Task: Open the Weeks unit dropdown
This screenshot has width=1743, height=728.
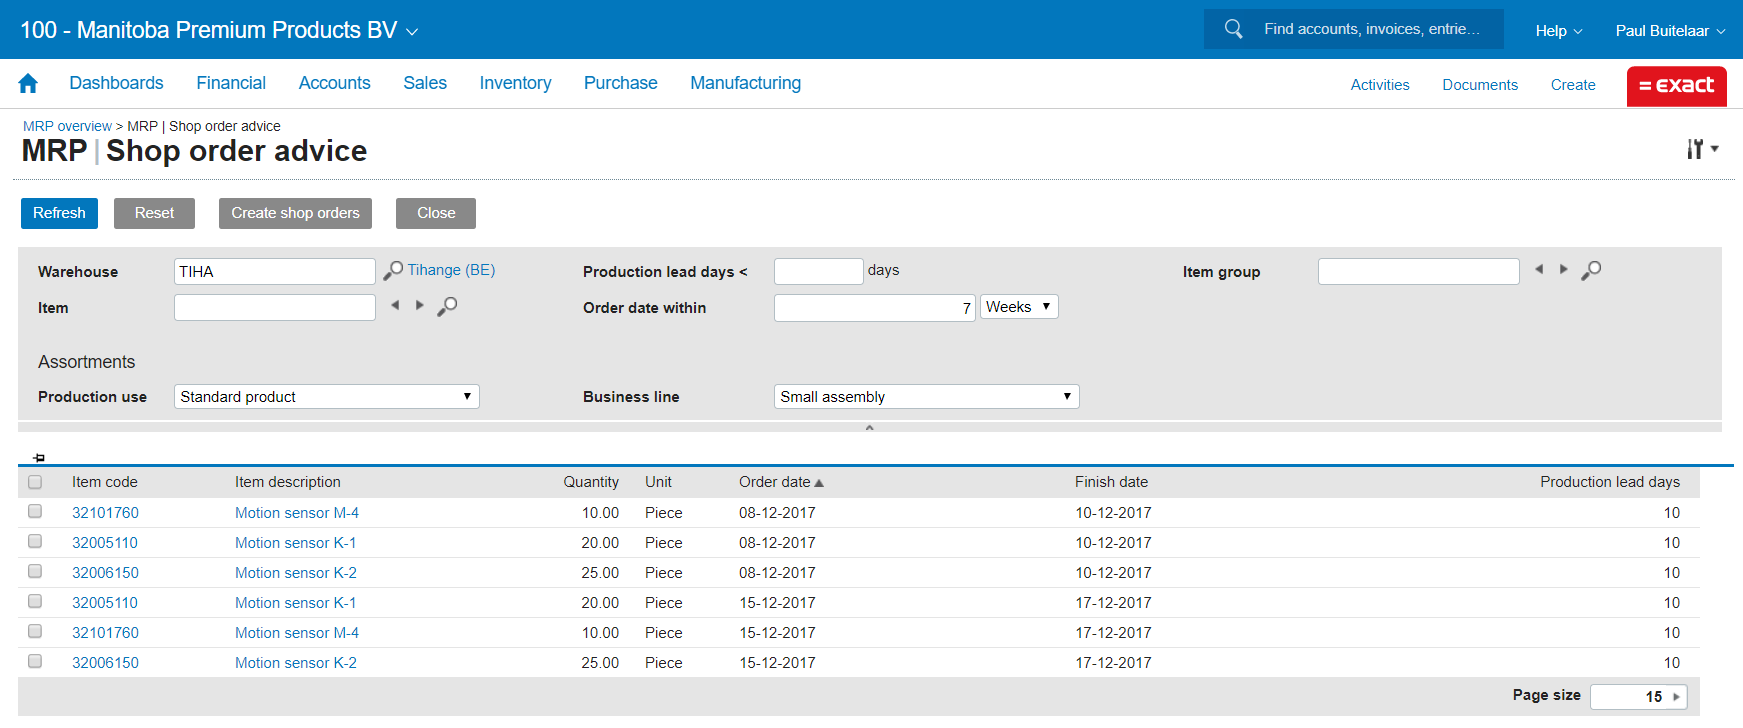Action: click(x=1018, y=307)
